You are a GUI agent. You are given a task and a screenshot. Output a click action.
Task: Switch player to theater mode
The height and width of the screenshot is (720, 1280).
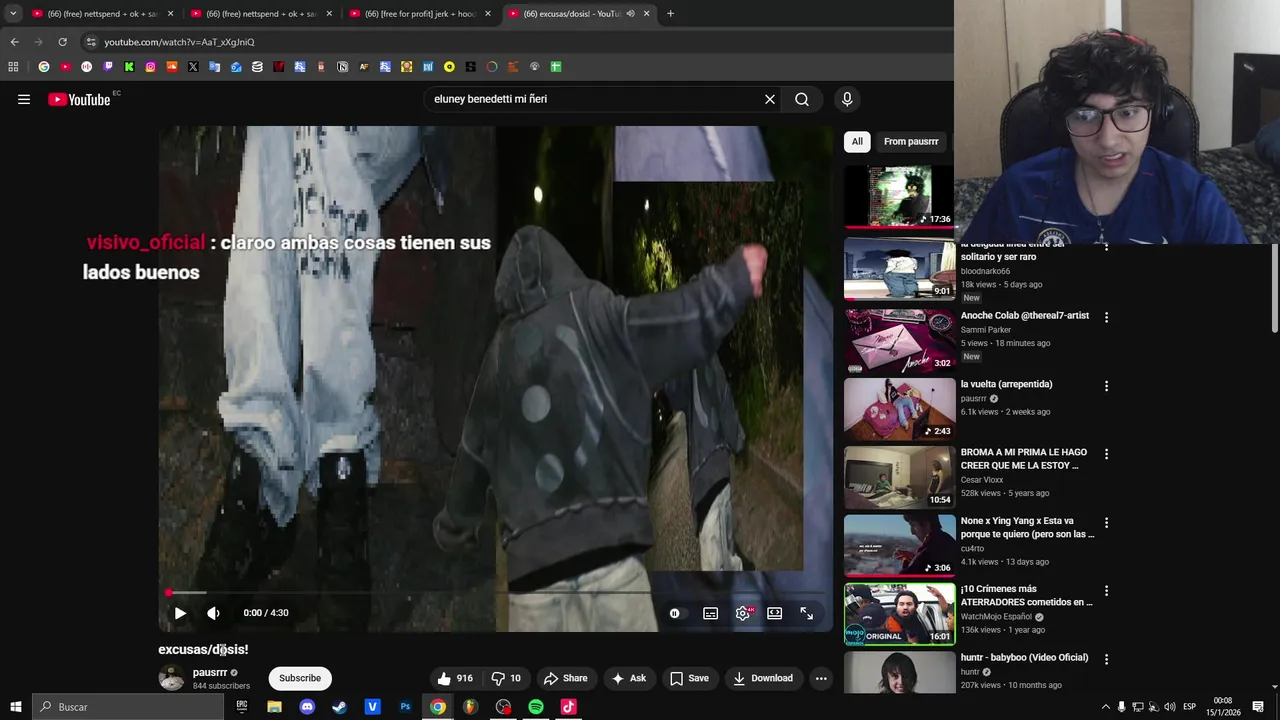point(774,613)
